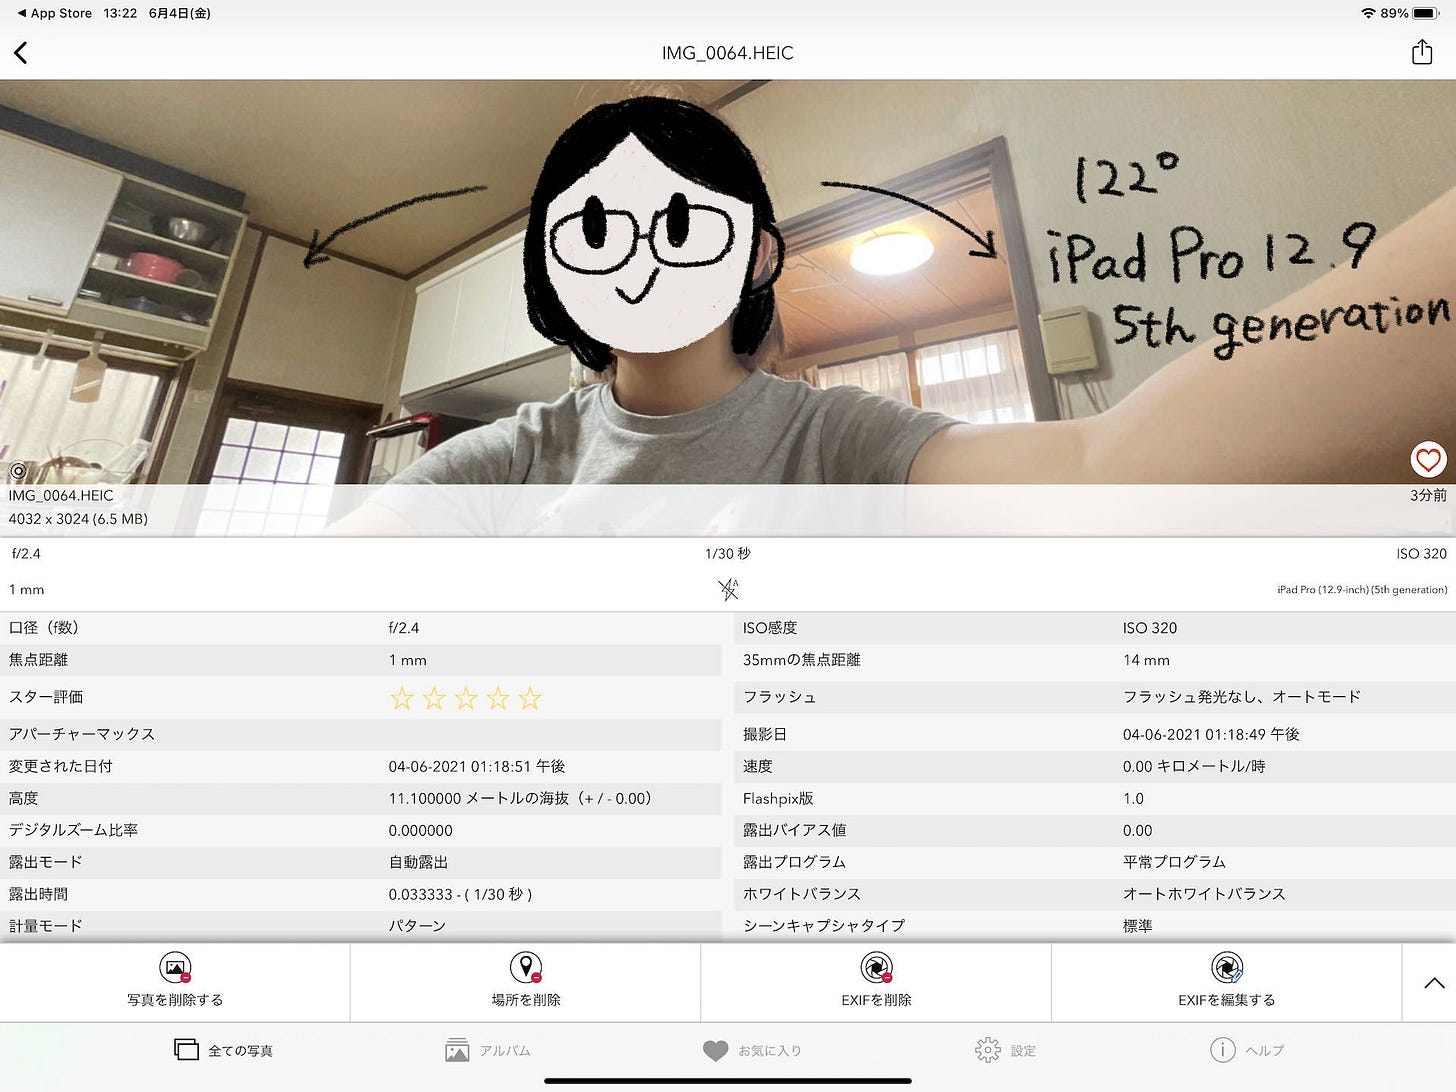Return to App Store via status bar
Image resolution: width=1456 pixels, height=1092 pixels.
coord(55,13)
